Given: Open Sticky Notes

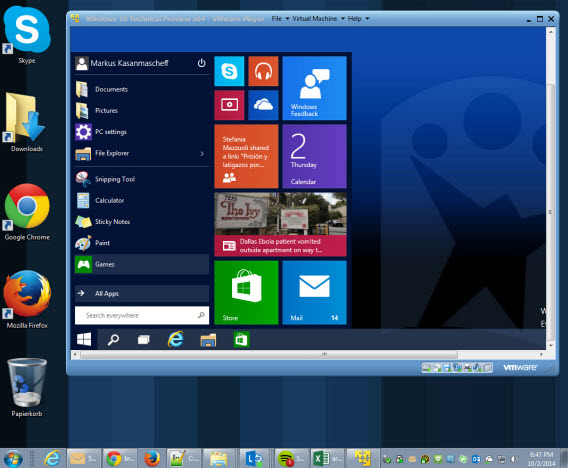Looking at the screenshot, I should point(142,222).
